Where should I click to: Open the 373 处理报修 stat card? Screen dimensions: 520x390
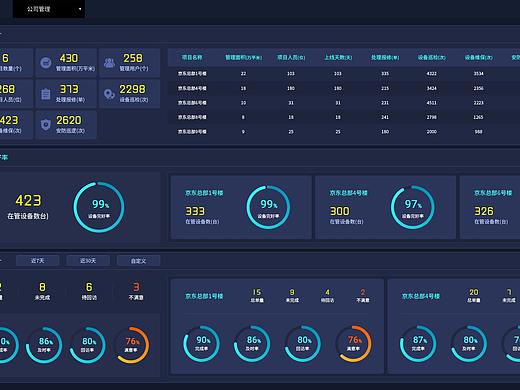[x=66, y=94]
